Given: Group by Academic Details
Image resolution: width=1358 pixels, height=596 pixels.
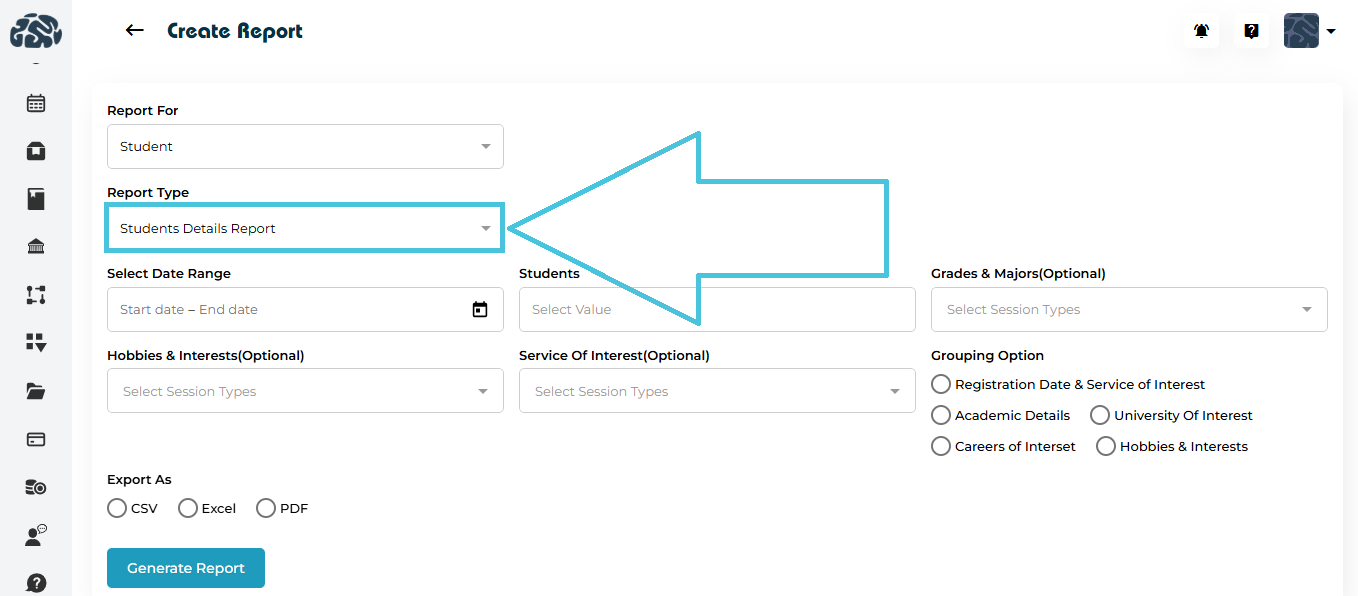Looking at the screenshot, I should click(x=941, y=415).
